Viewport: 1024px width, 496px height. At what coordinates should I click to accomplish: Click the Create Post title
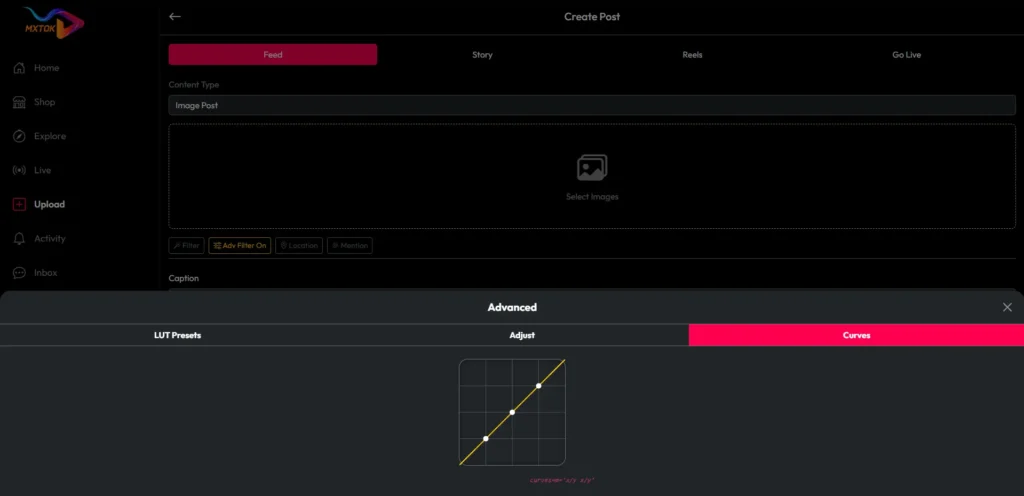(x=592, y=16)
